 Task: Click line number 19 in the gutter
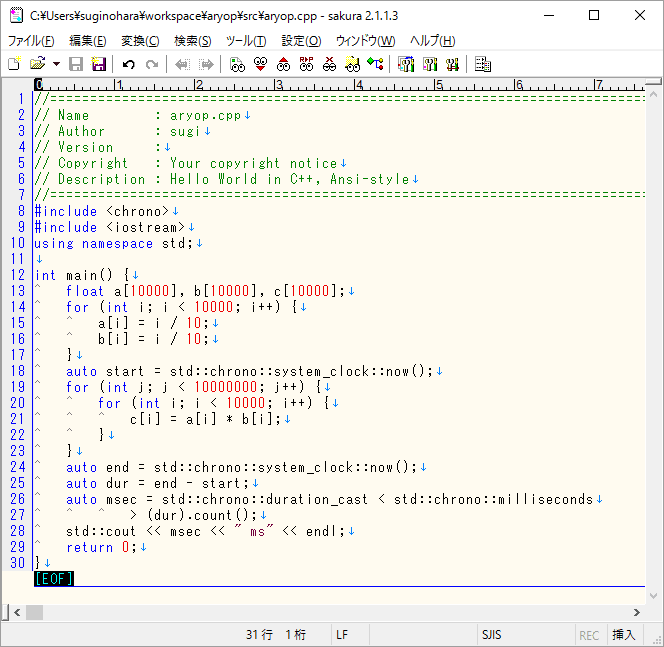click(18, 387)
